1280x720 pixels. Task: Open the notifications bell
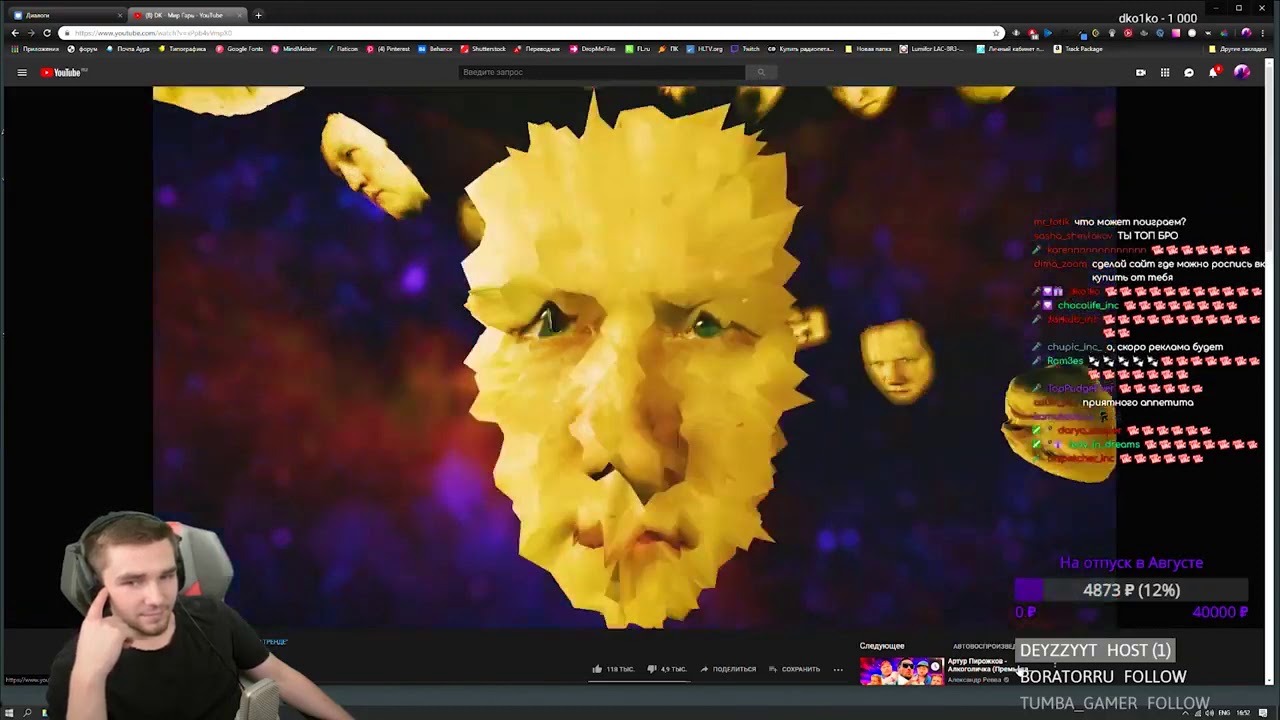tap(1213, 72)
